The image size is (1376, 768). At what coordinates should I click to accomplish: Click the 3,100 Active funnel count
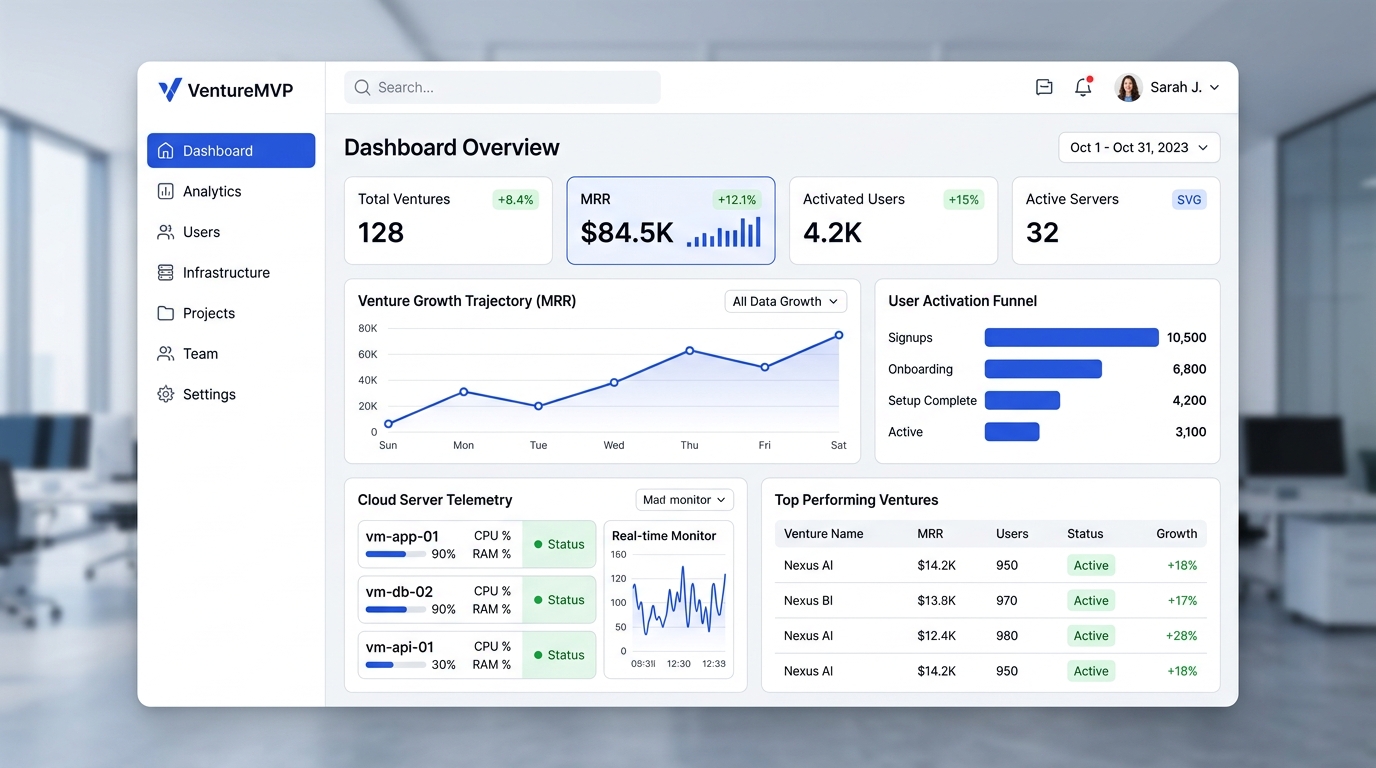click(1191, 432)
